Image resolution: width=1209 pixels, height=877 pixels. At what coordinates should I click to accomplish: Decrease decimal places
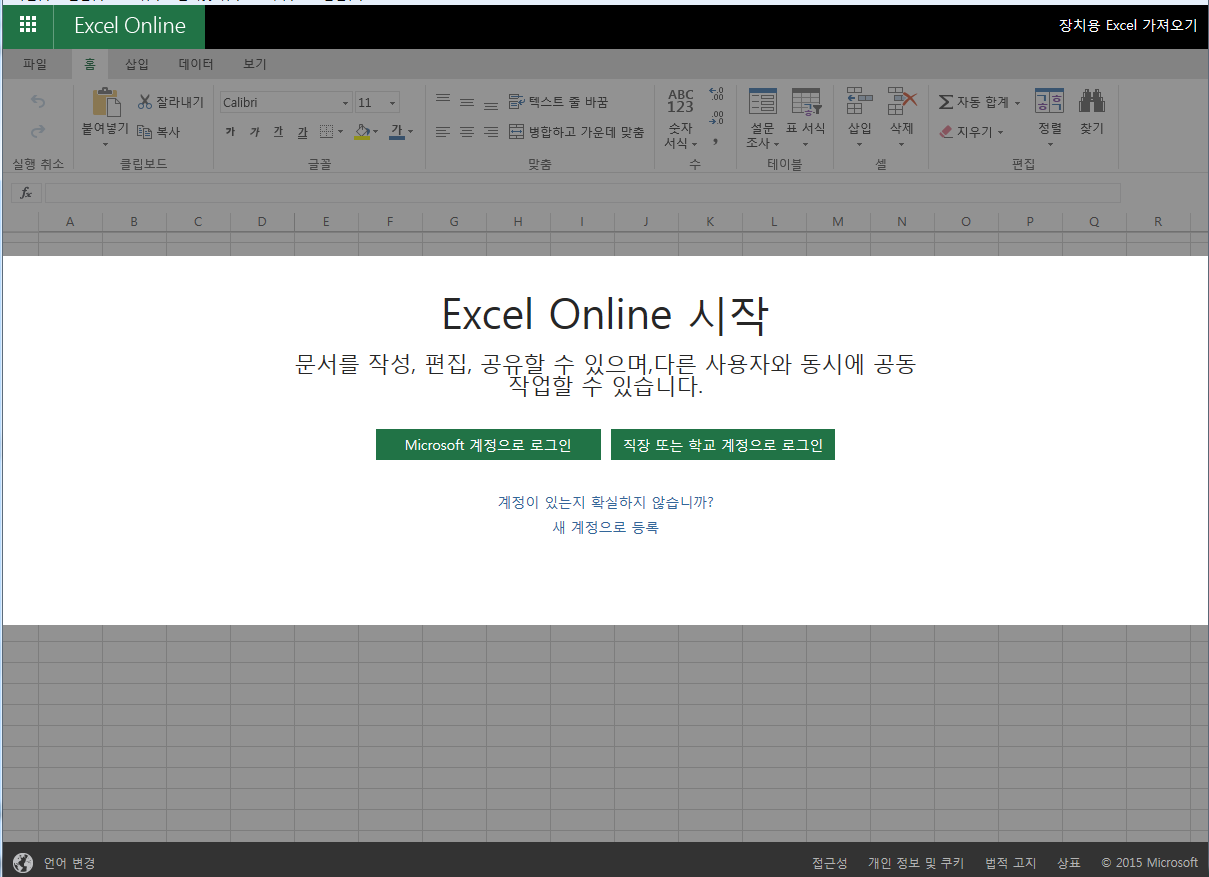716,118
